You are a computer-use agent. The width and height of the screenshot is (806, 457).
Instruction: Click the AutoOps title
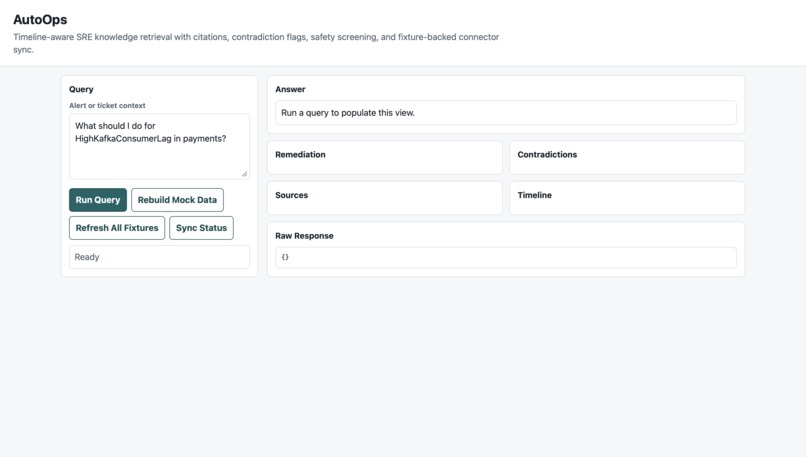(x=40, y=20)
